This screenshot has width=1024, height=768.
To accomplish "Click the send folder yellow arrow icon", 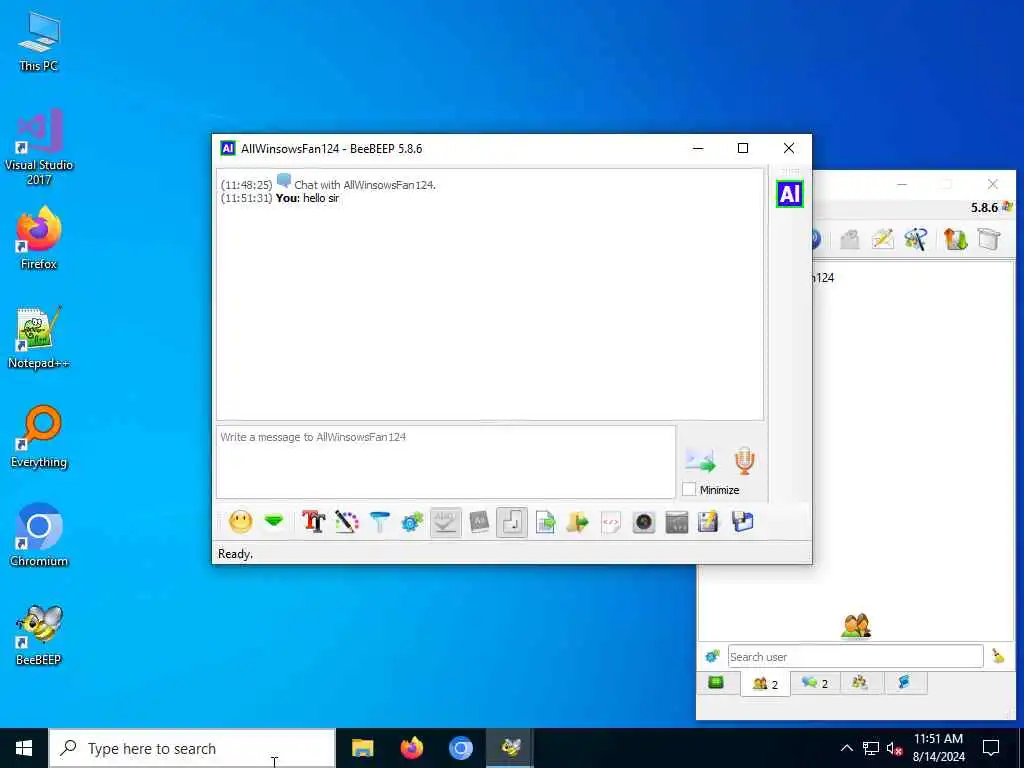I will click(578, 522).
